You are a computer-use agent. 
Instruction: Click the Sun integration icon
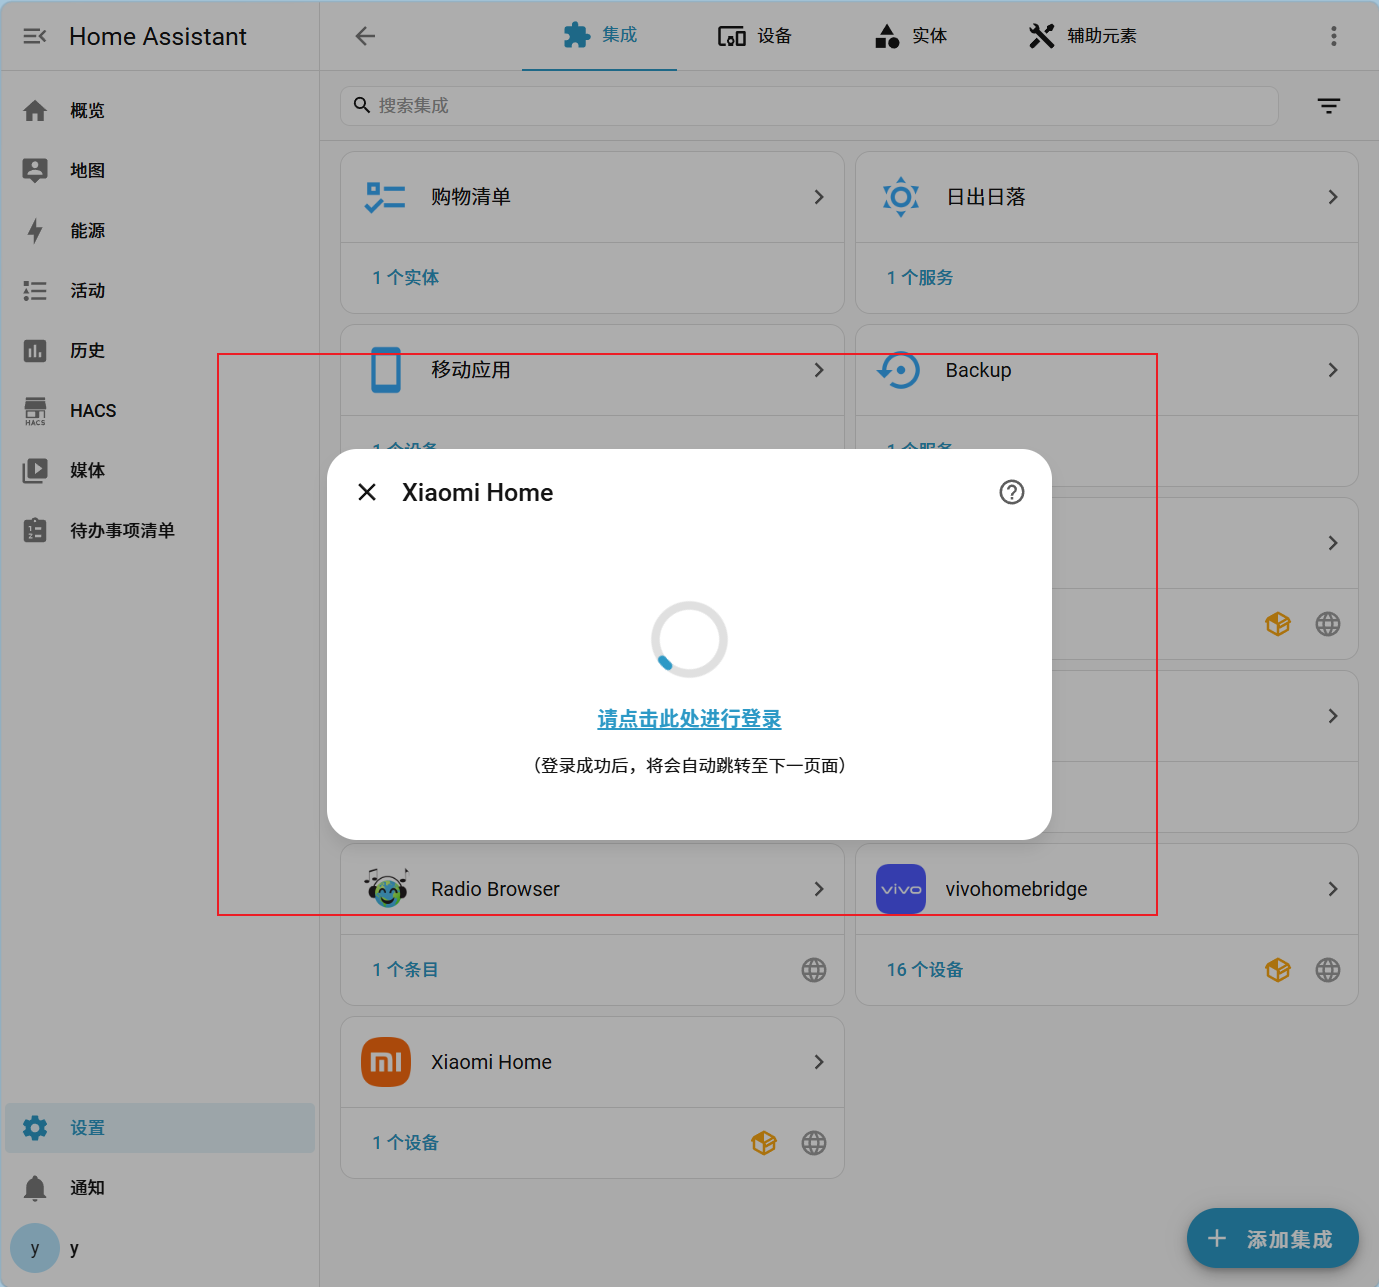point(901,197)
